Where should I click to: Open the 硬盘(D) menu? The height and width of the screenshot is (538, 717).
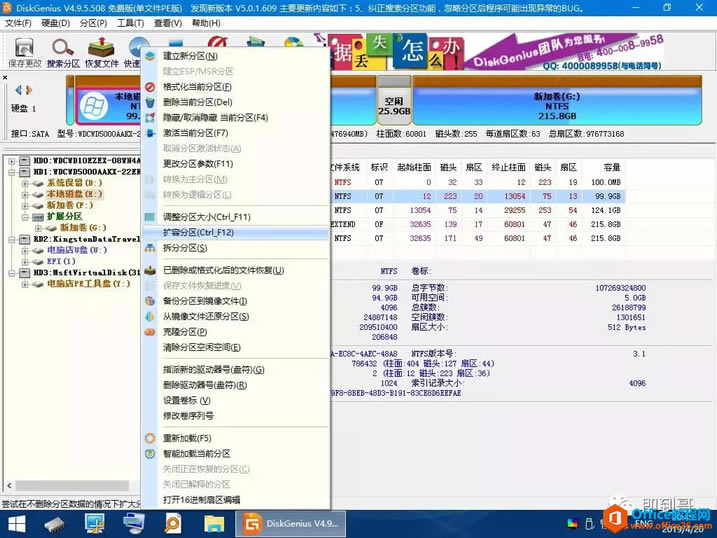[55, 23]
